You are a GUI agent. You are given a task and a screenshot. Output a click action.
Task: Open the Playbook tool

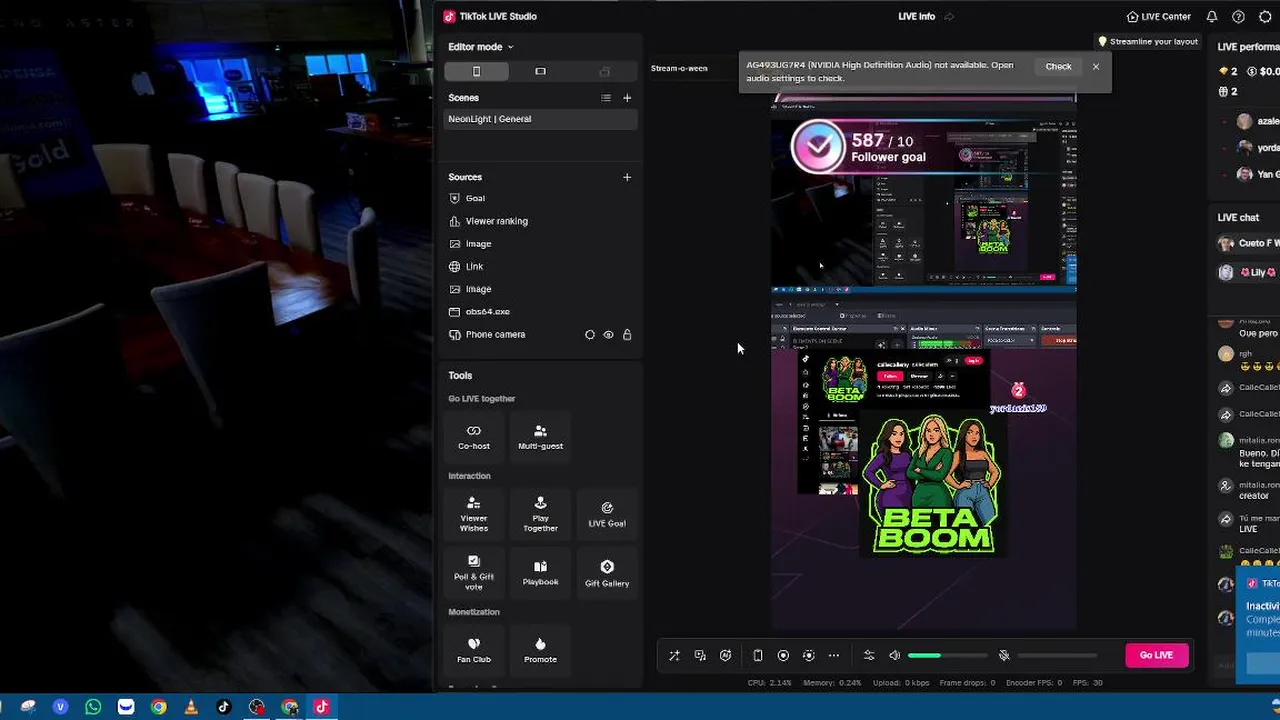[540, 573]
